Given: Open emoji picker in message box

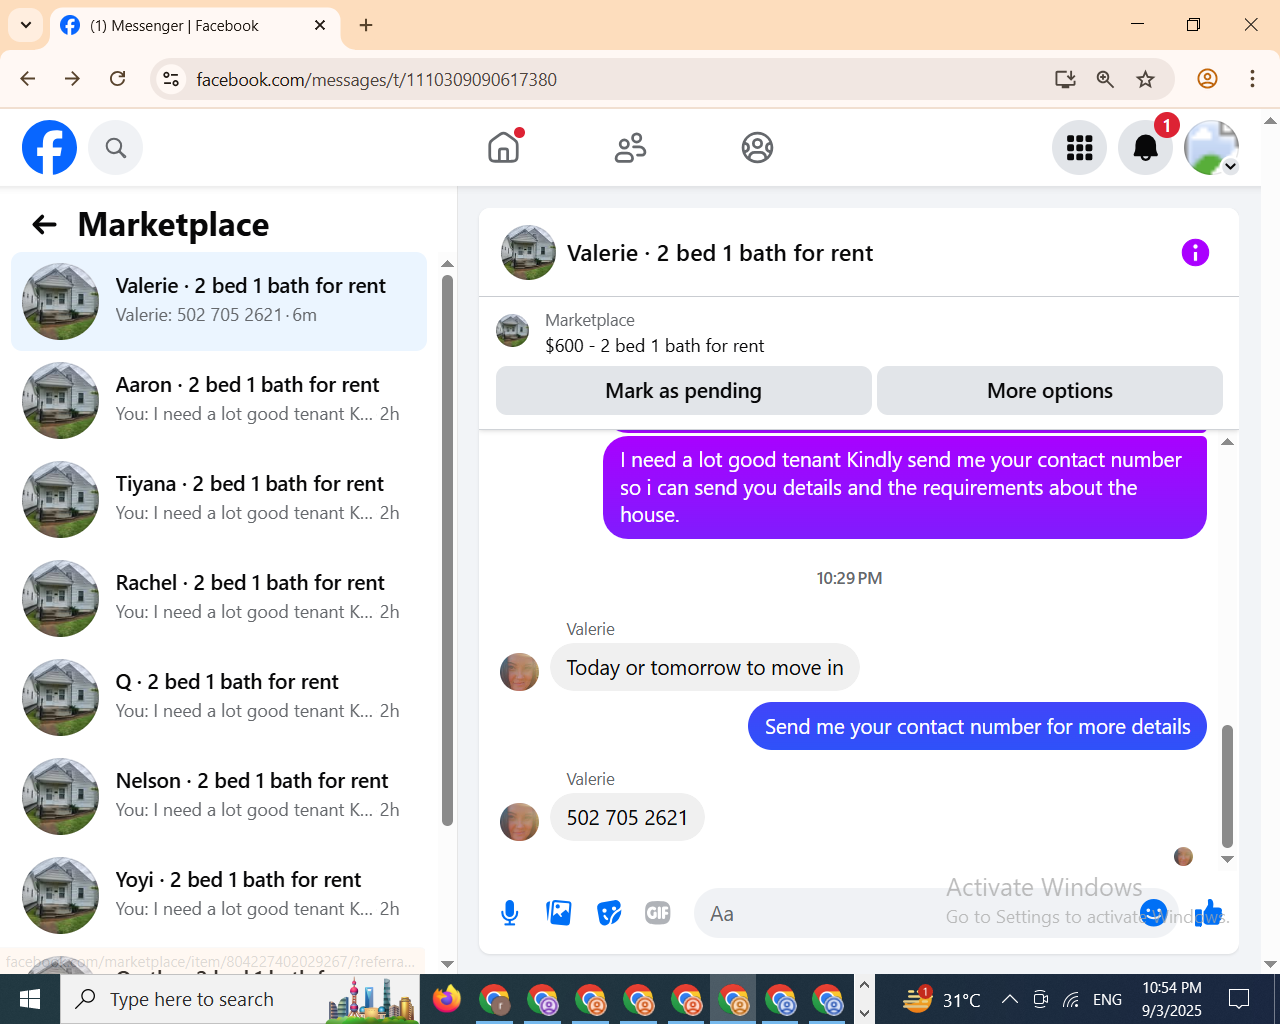Looking at the screenshot, I should 1153,913.
